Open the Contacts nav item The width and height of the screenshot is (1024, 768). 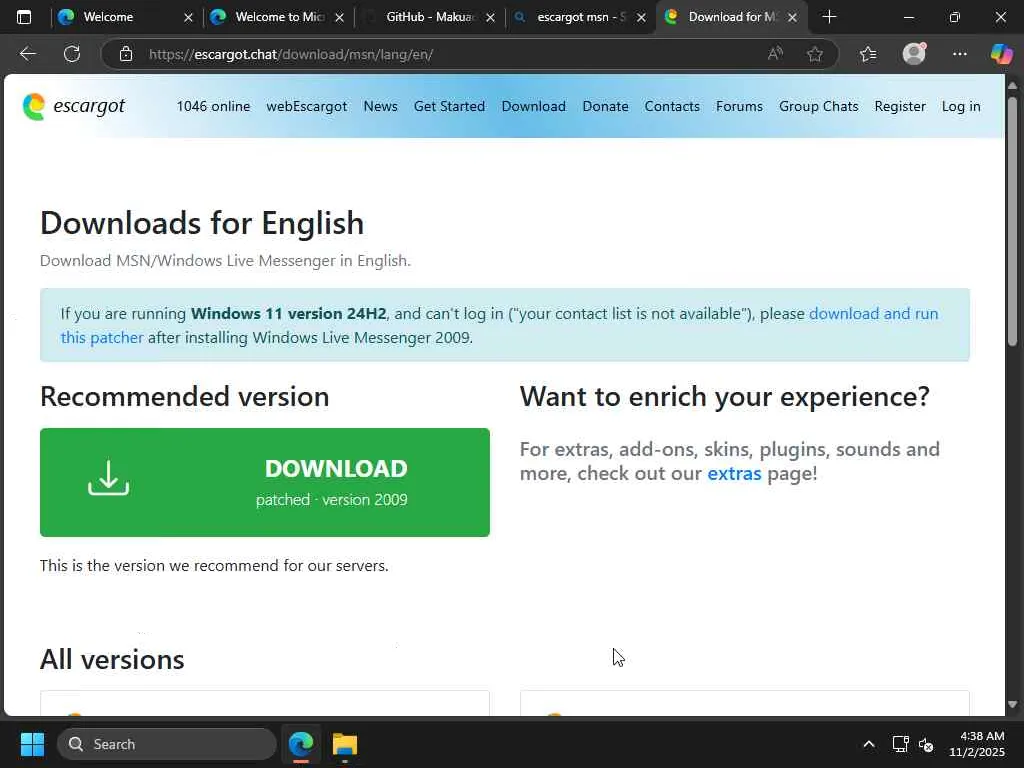click(x=672, y=106)
